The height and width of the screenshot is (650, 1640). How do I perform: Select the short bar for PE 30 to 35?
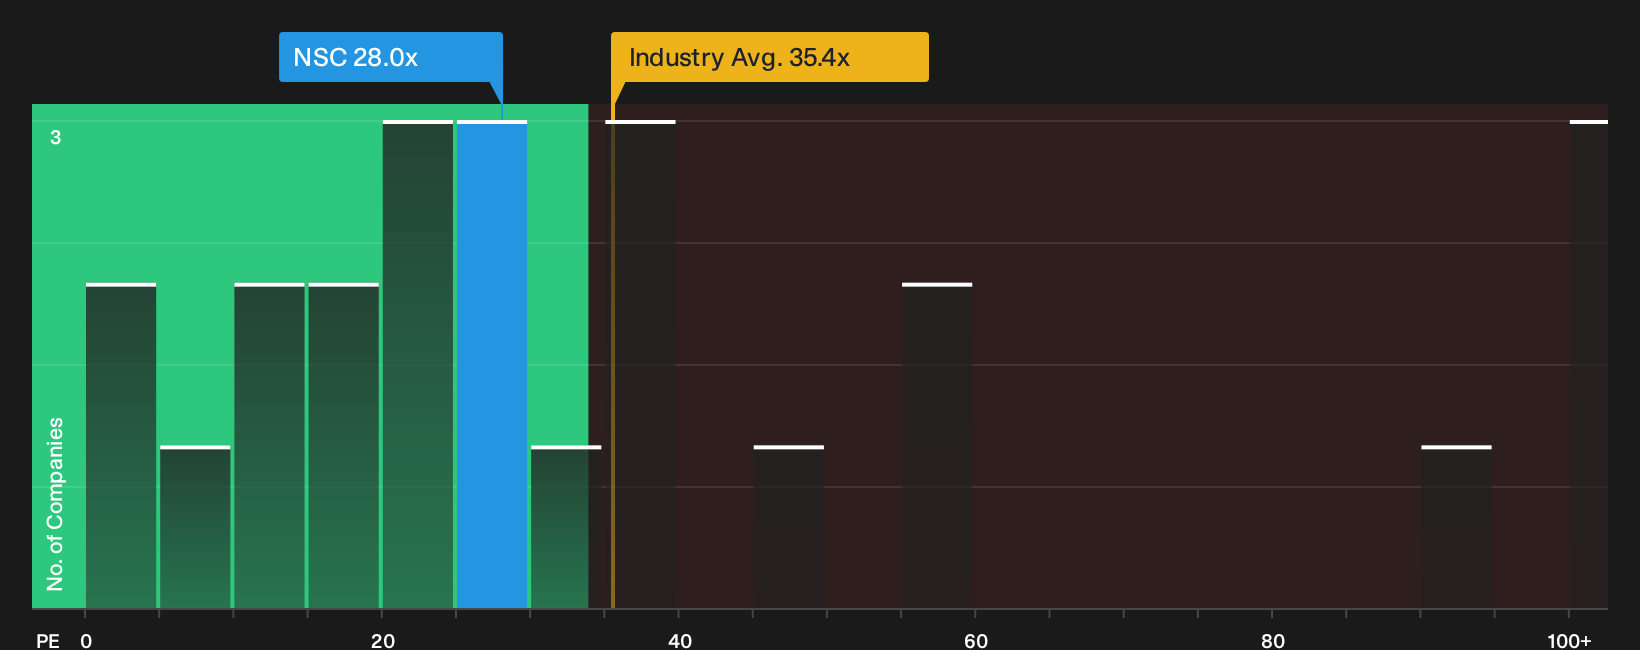pyautogui.click(x=566, y=527)
